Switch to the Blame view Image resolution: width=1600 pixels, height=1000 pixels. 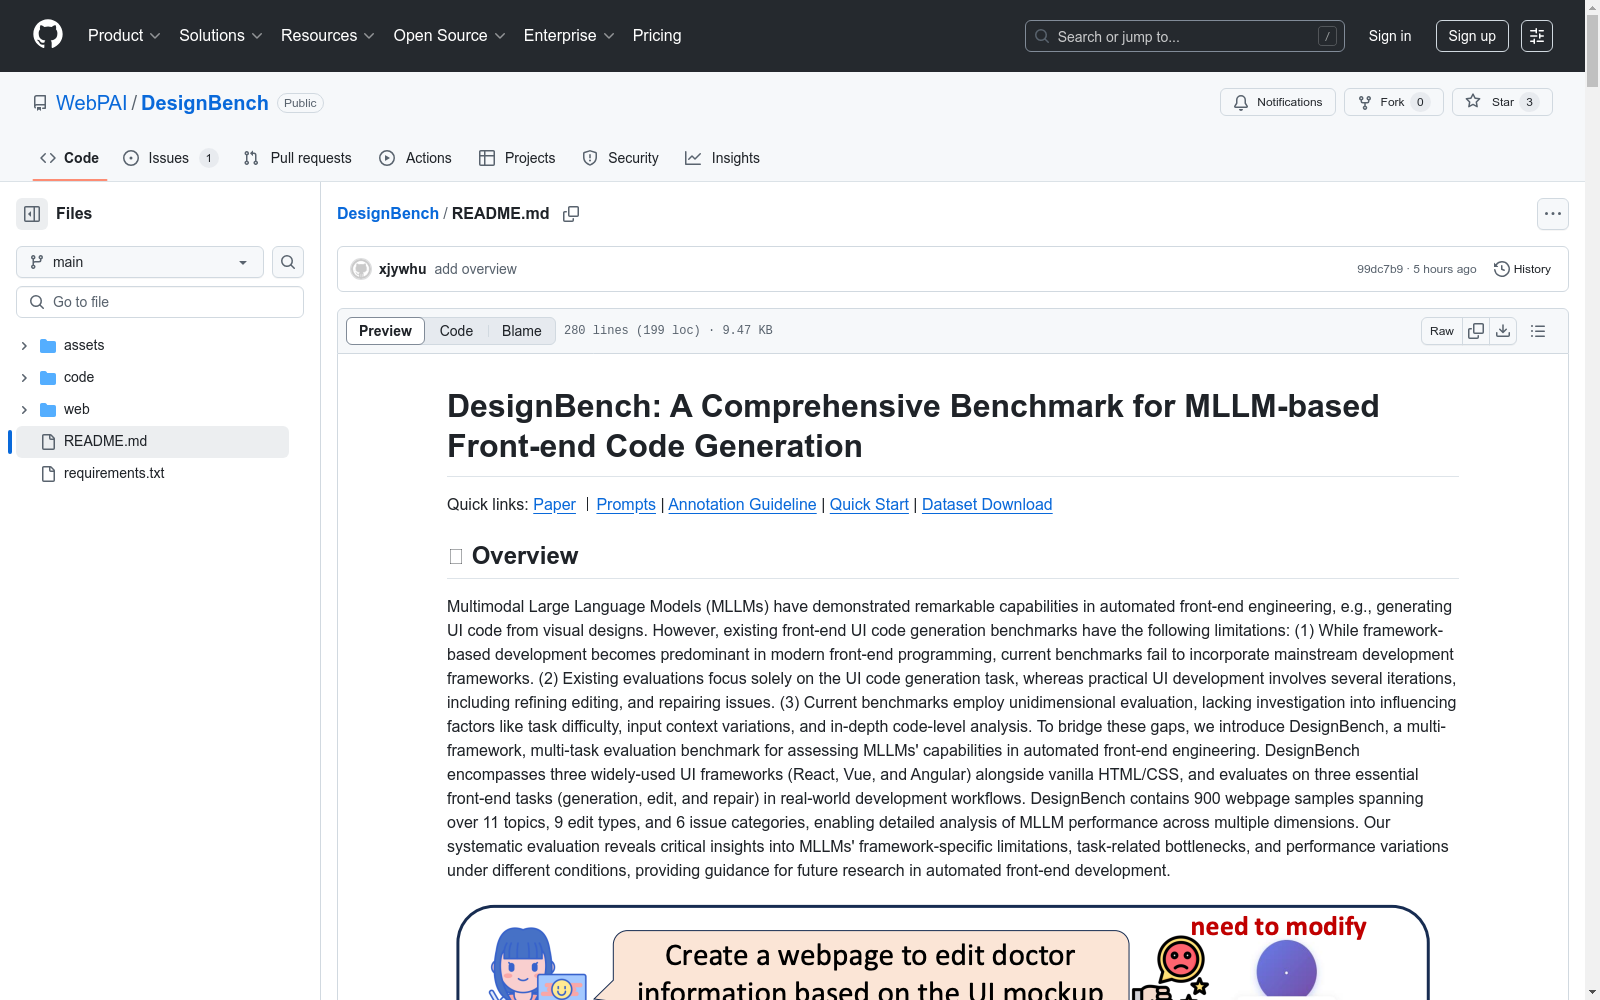(x=521, y=330)
